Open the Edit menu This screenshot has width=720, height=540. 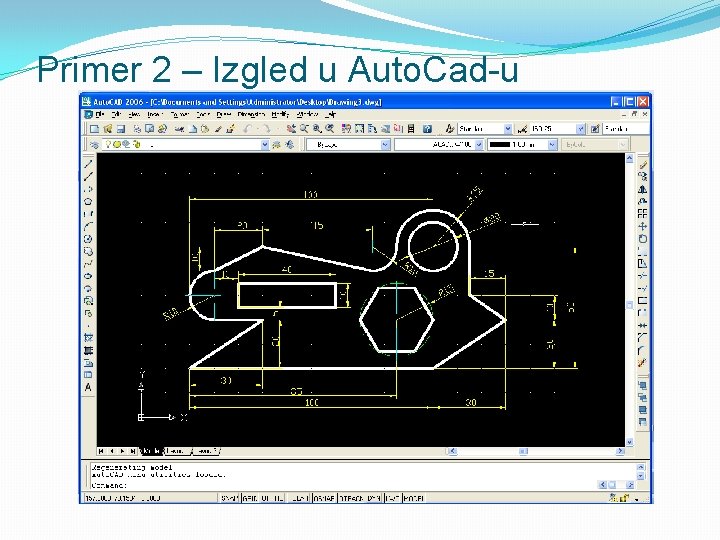(117, 114)
